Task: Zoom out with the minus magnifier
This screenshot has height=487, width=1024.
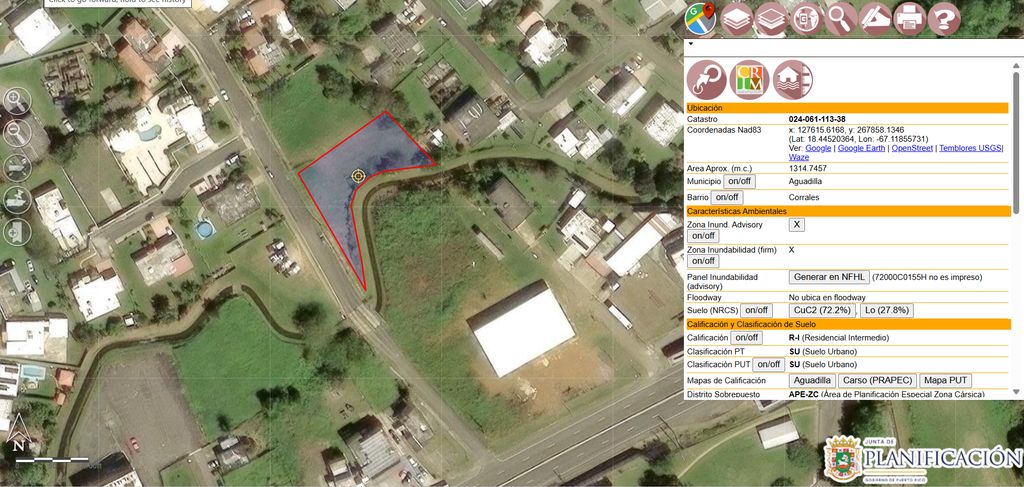Action: (x=16, y=133)
